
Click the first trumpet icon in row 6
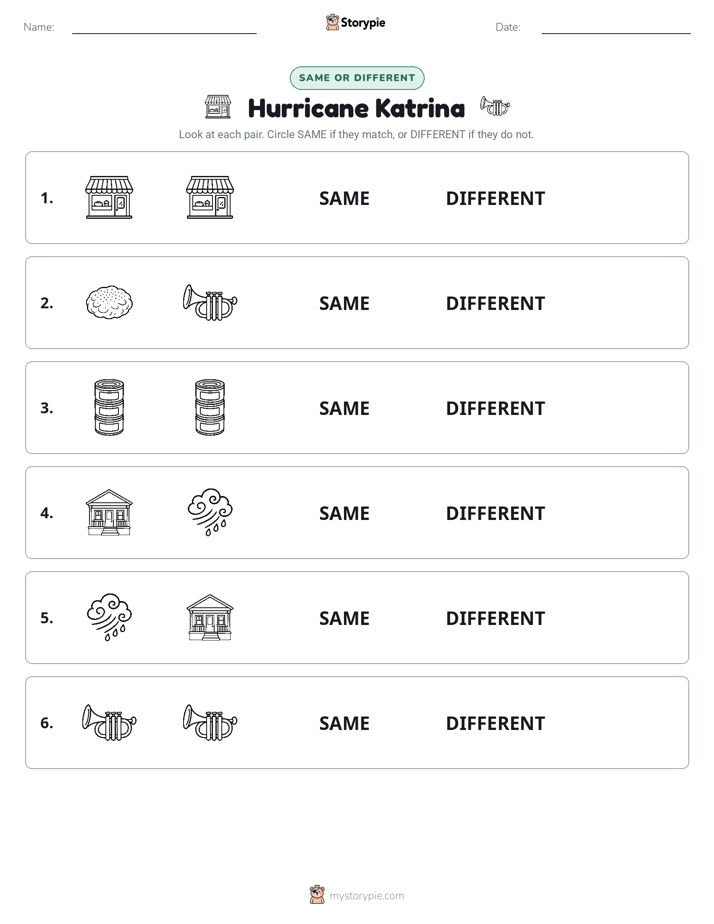(109, 722)
